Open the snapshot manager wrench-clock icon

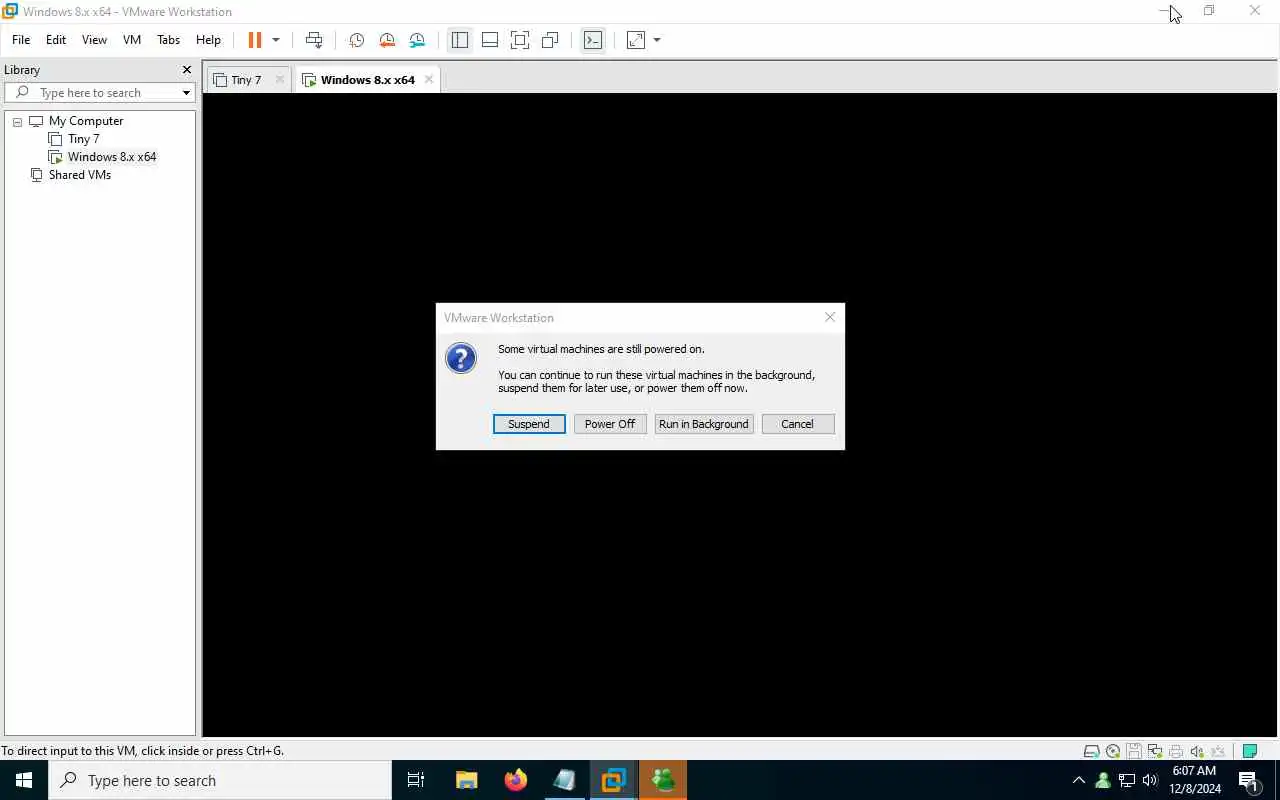point(417,40)
